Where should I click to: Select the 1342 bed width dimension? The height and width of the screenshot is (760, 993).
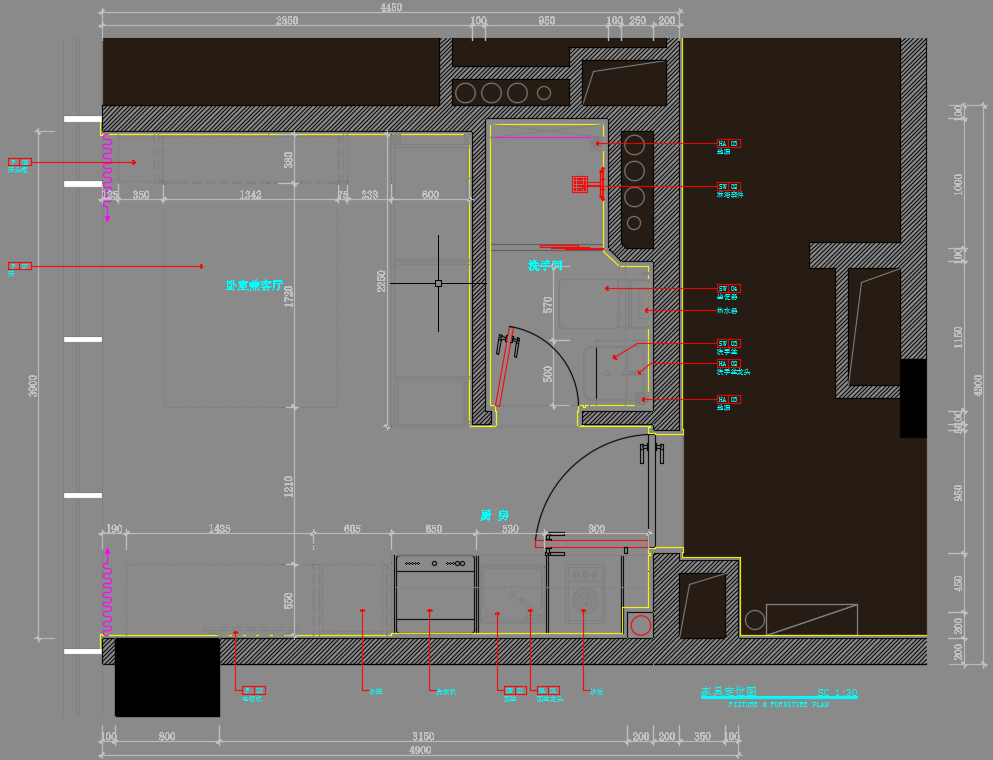(x=250, y=195)
